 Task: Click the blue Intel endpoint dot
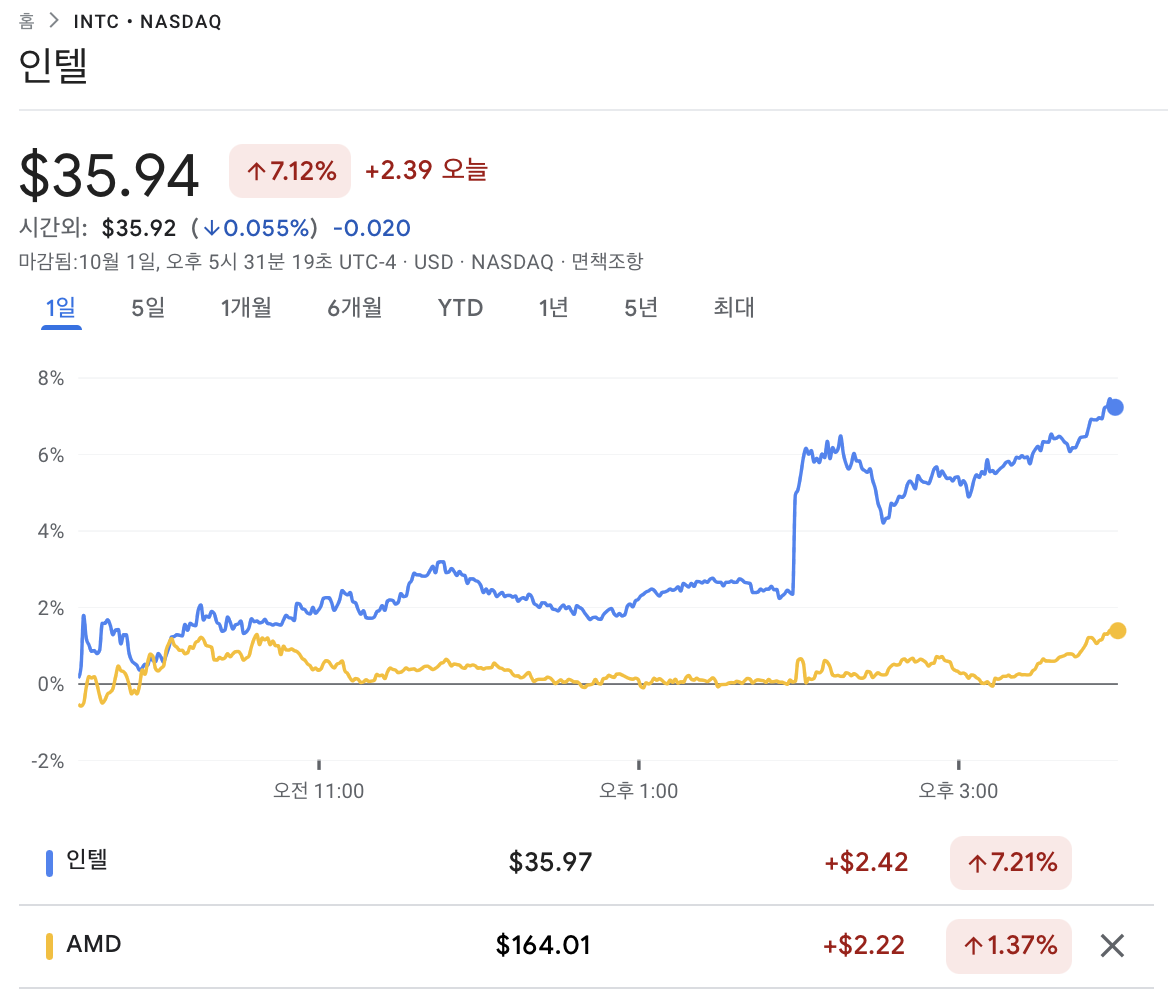[1115, 407]
